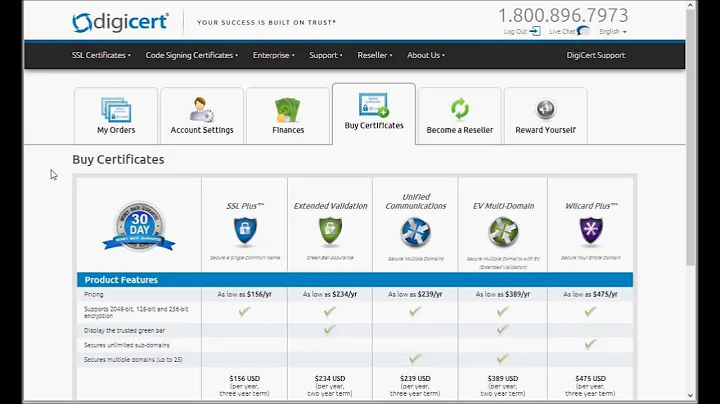Click the '$234 USD' term price
720x404 pixels.
click(330, 378)
